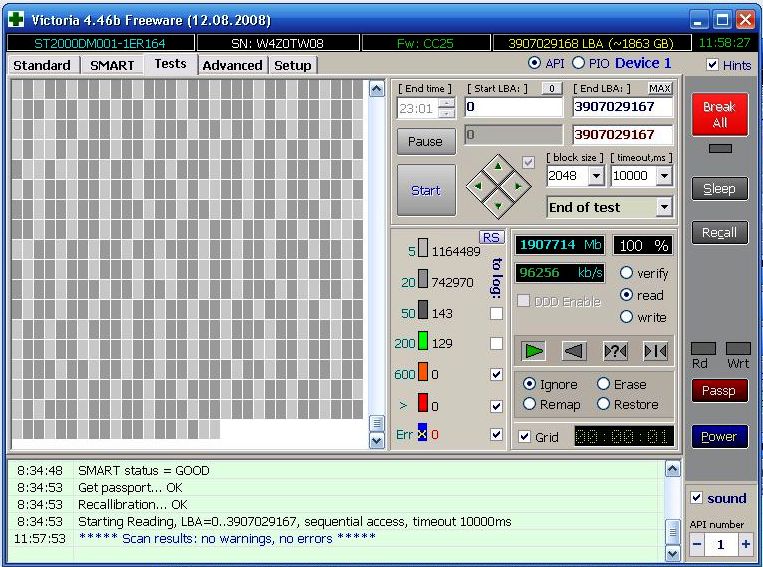The width and height of the screenshot is (763, 567).
Task: Switch to the Advanced tab
Action: pos(233,65)
